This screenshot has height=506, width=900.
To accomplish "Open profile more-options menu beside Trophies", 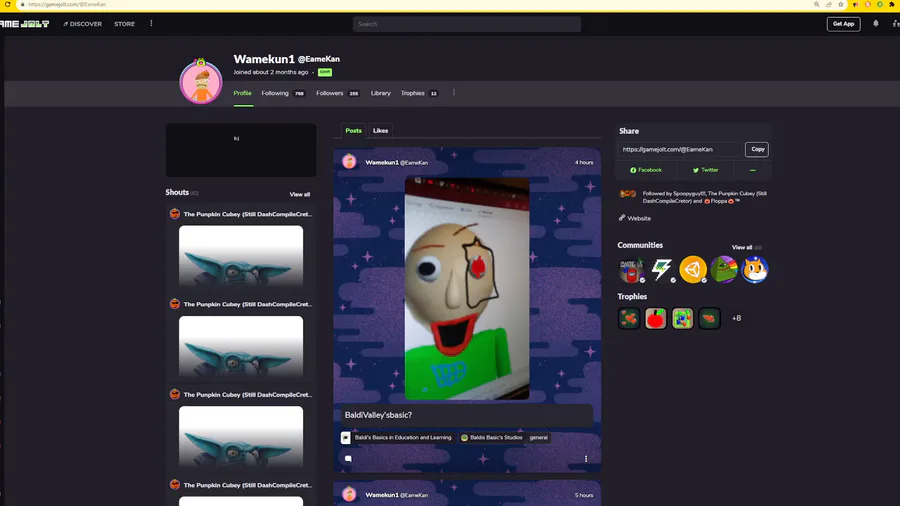I will pyautogui.click(x=453, y=92).
